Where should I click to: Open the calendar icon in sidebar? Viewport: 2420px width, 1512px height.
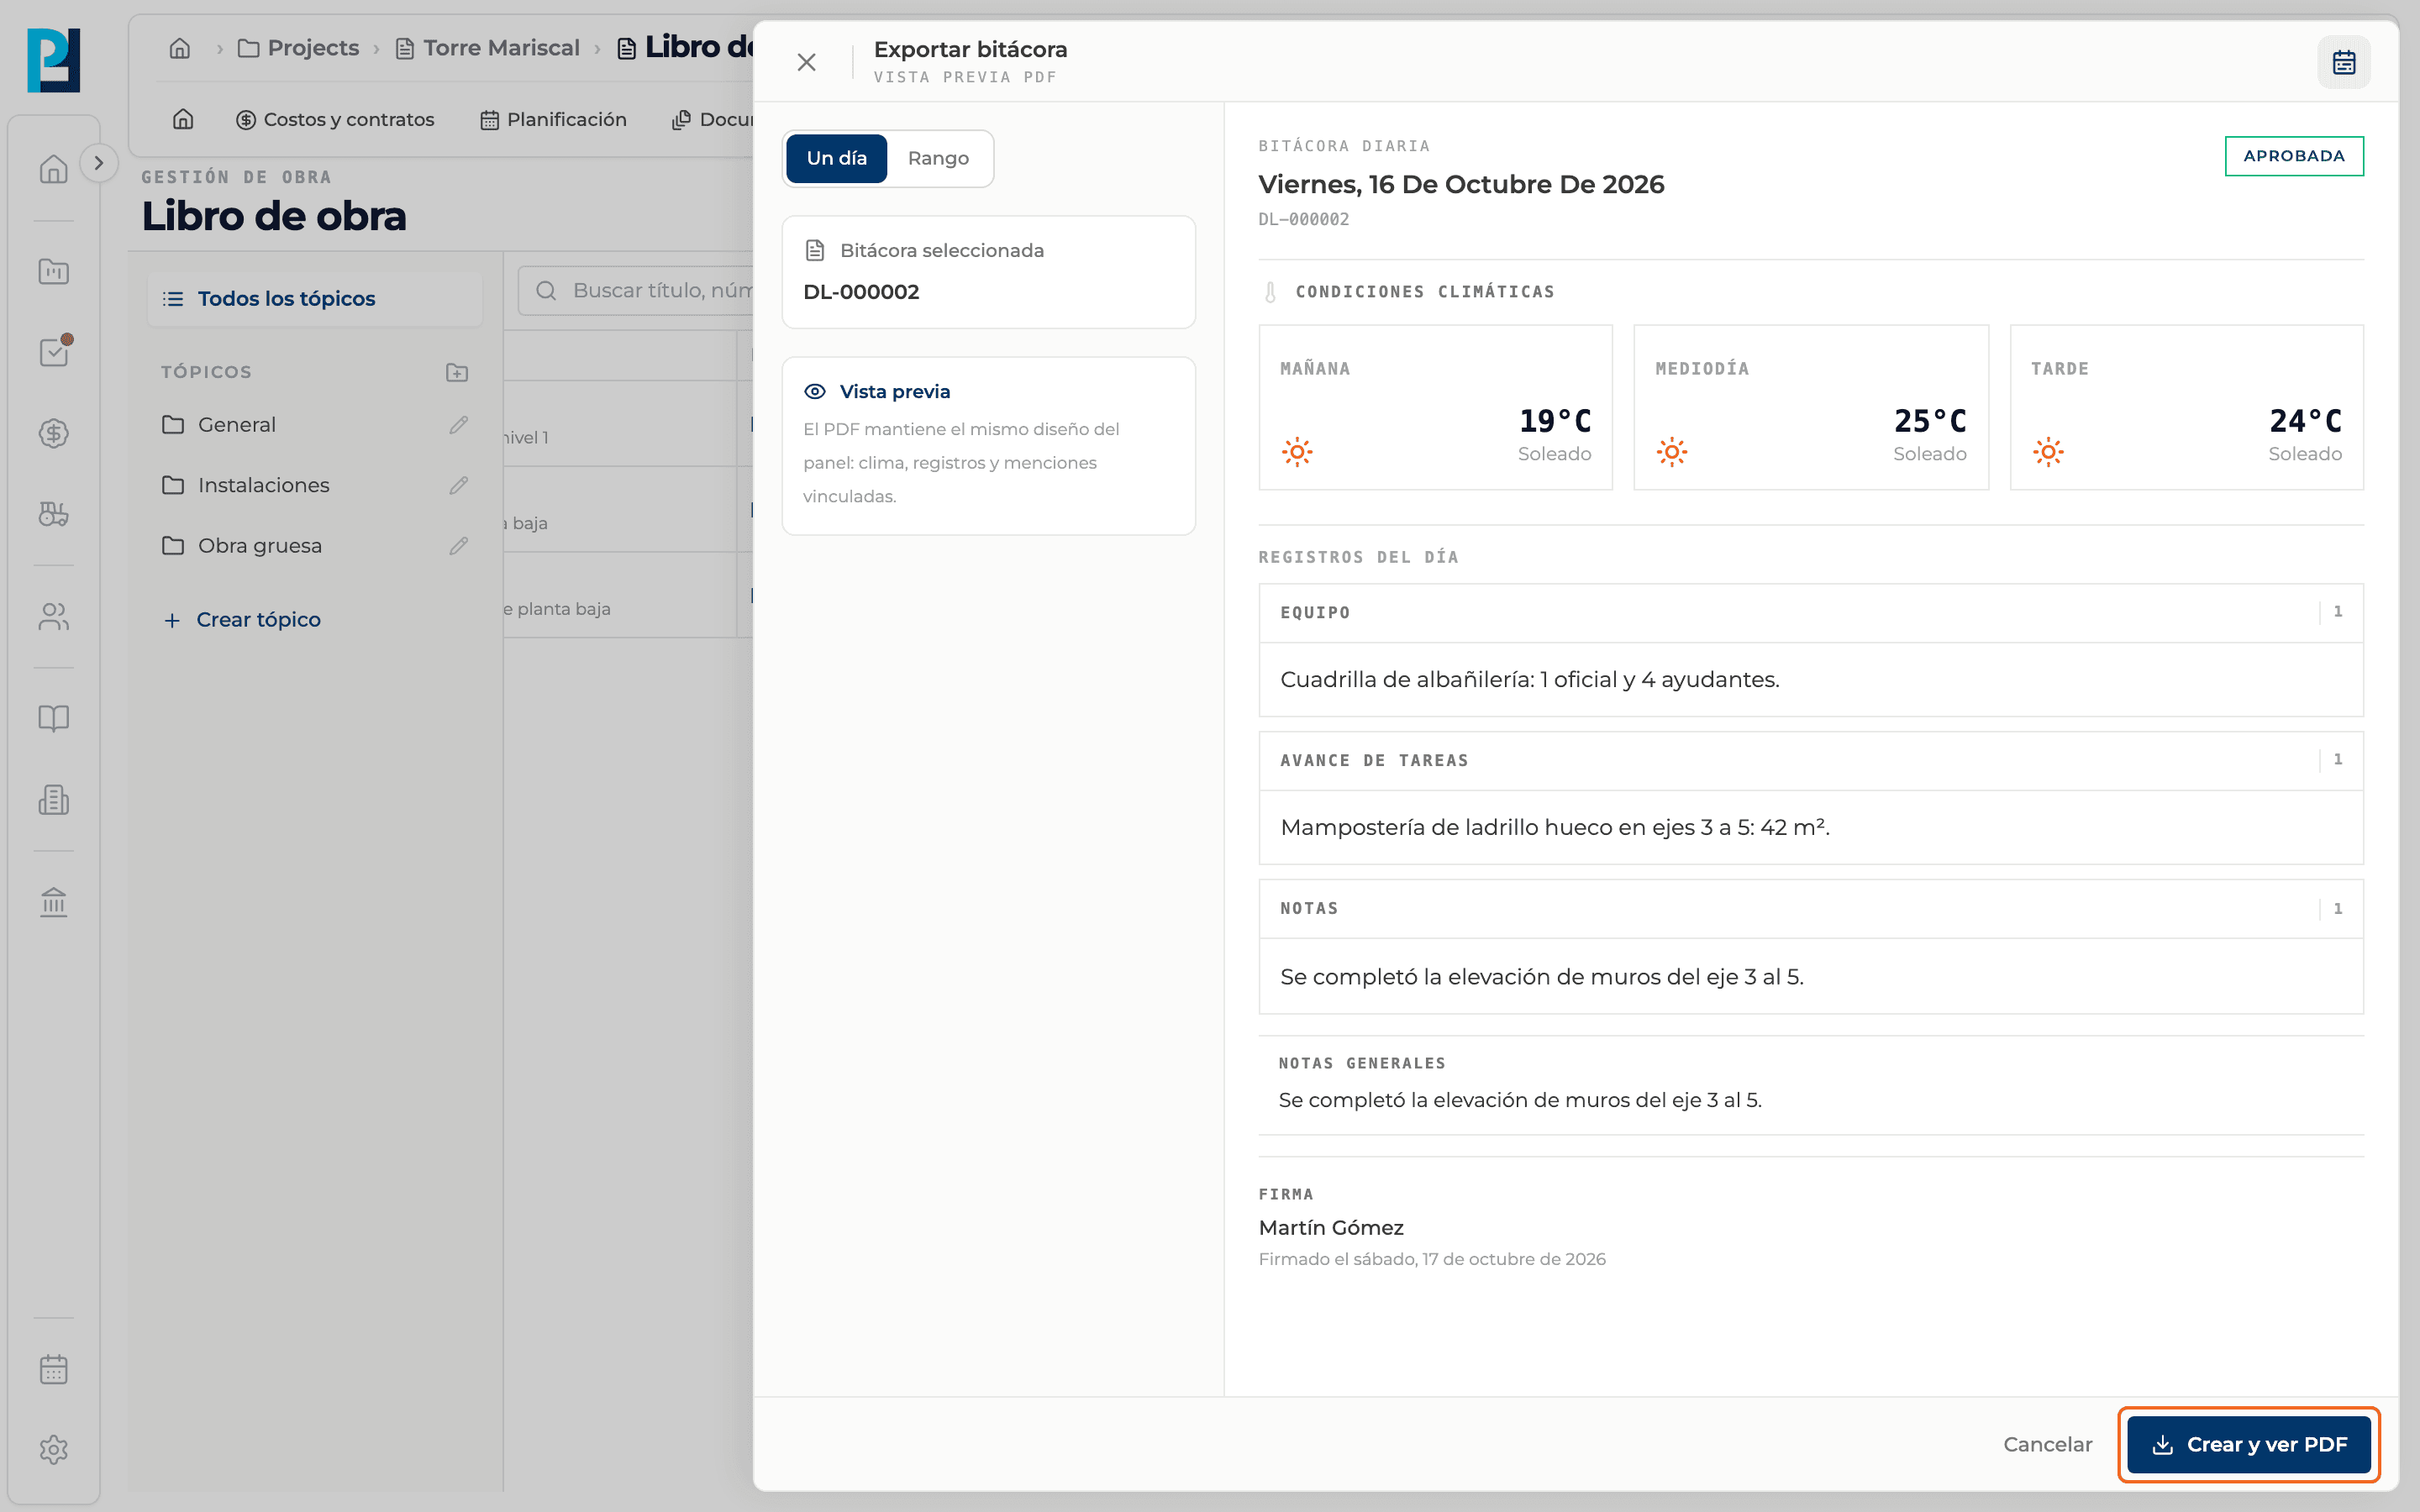pos(54,1368)
